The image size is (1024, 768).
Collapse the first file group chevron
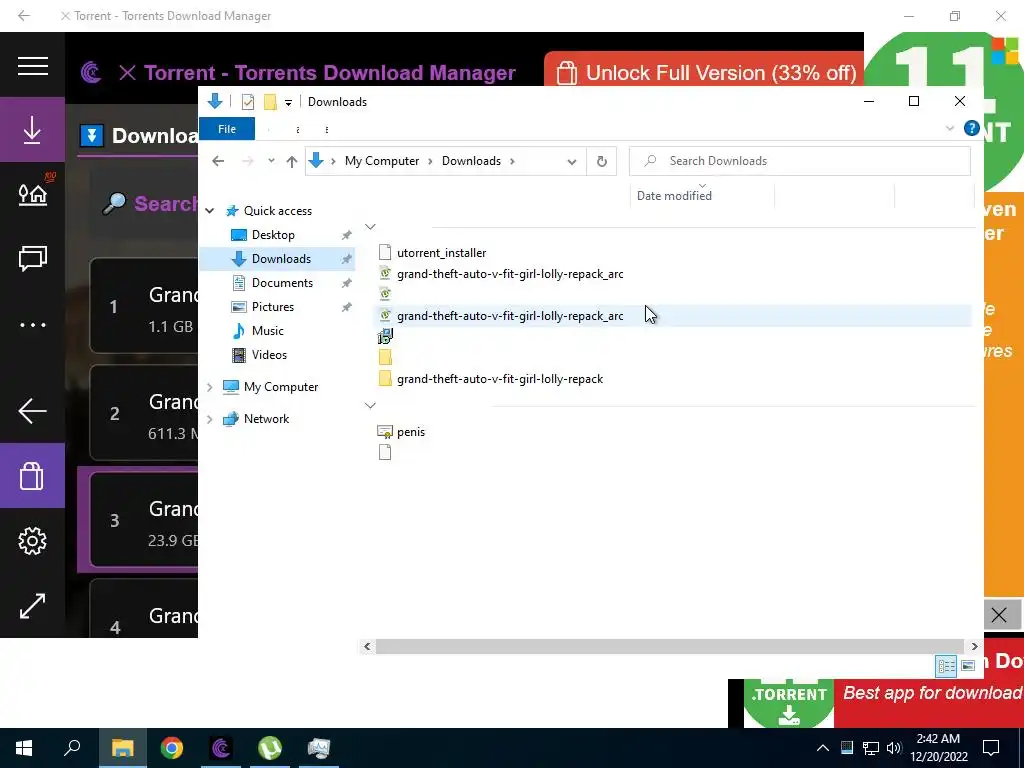(370, 227)
